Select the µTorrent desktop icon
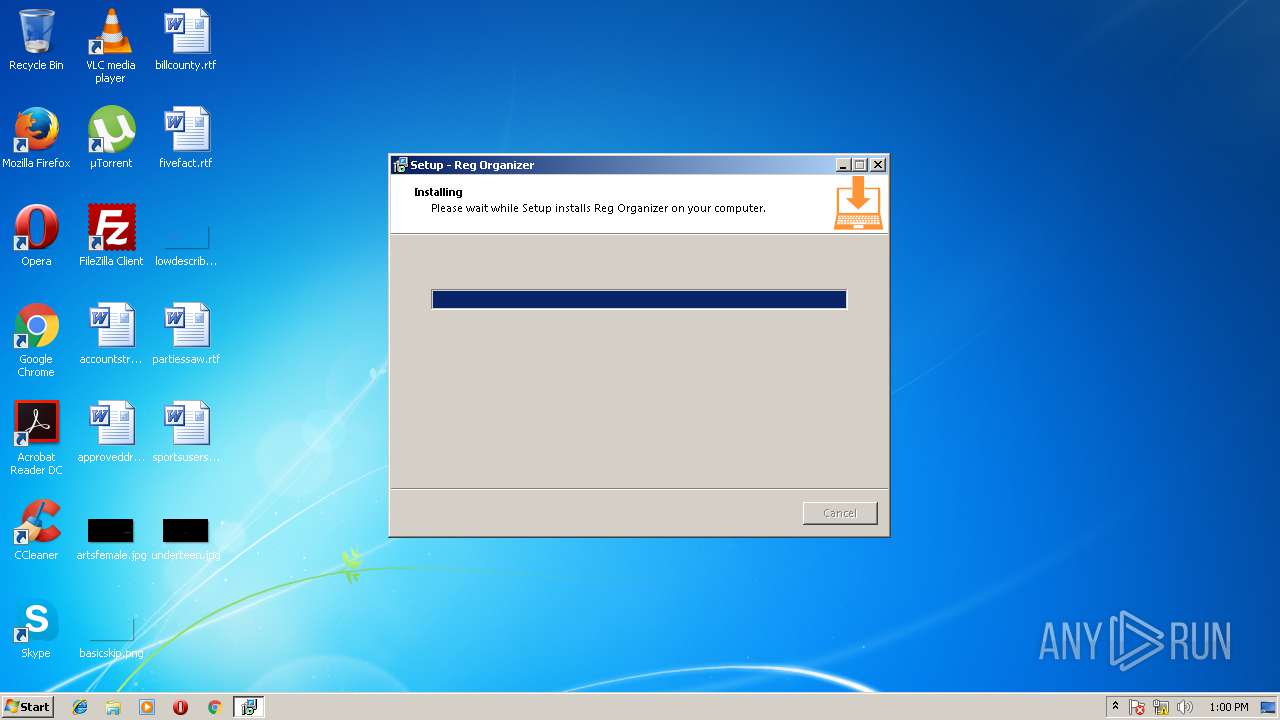Screen dimensions: 1280x720 pos(111,138)
